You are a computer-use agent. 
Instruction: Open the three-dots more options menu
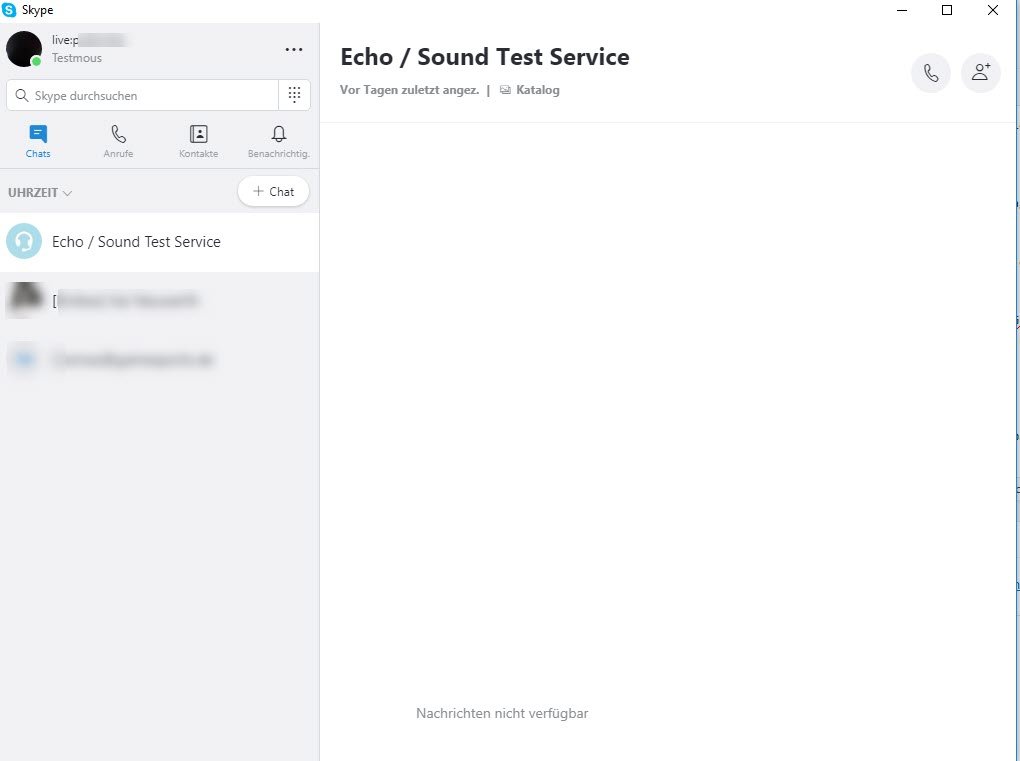point(293,49)
